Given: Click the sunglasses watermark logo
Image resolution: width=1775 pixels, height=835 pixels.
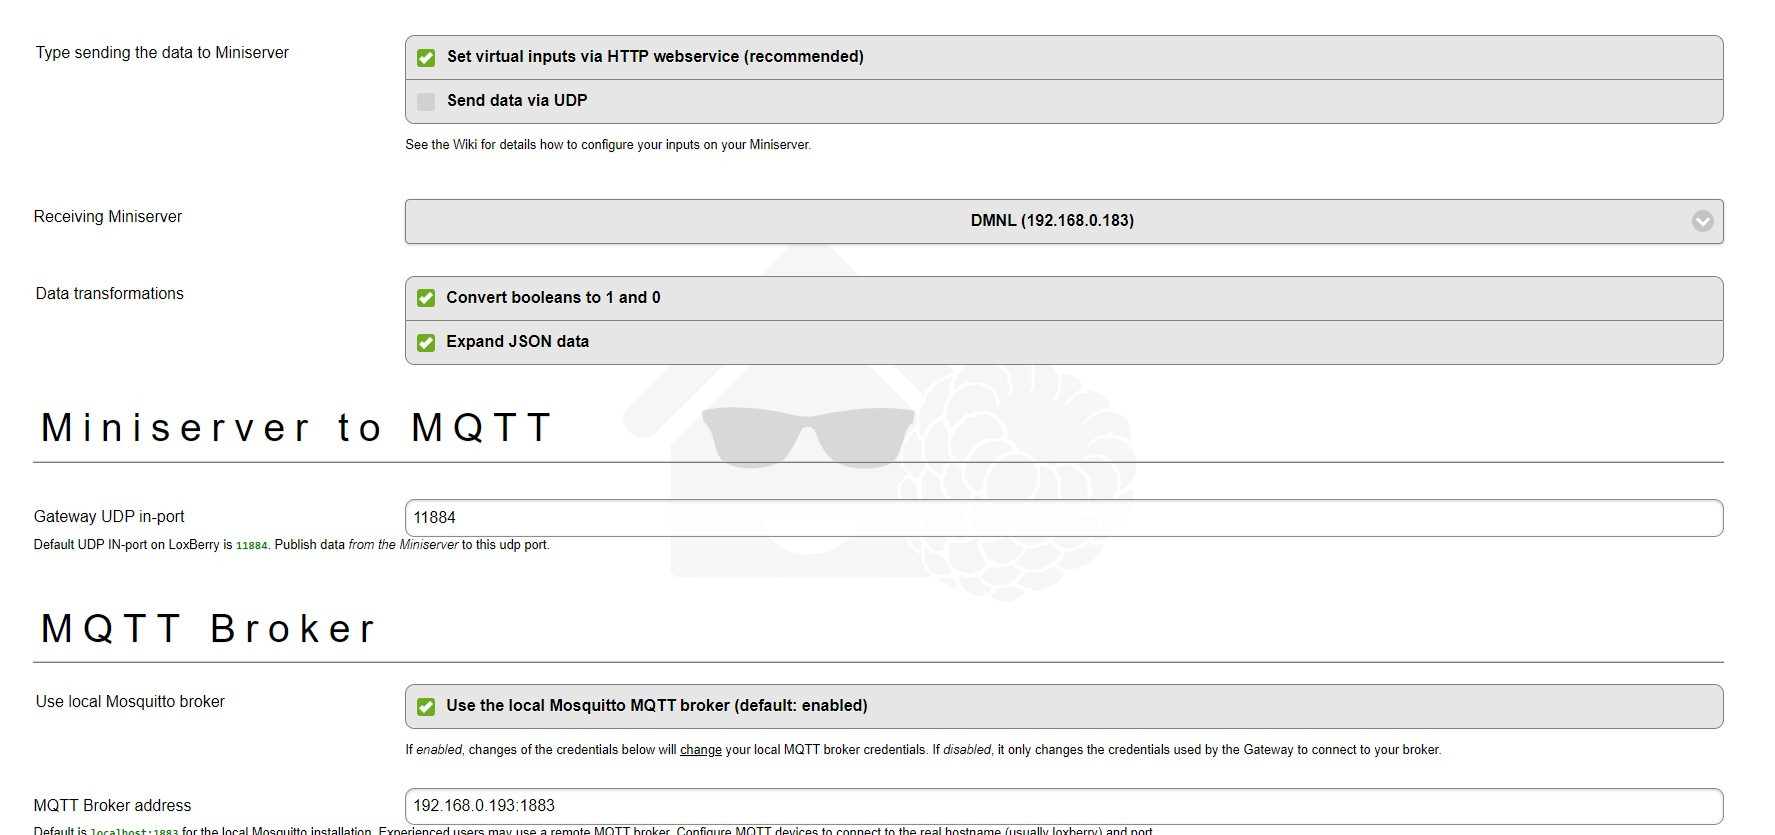Looking at the screenshot, I should click(x=807, y=436).
